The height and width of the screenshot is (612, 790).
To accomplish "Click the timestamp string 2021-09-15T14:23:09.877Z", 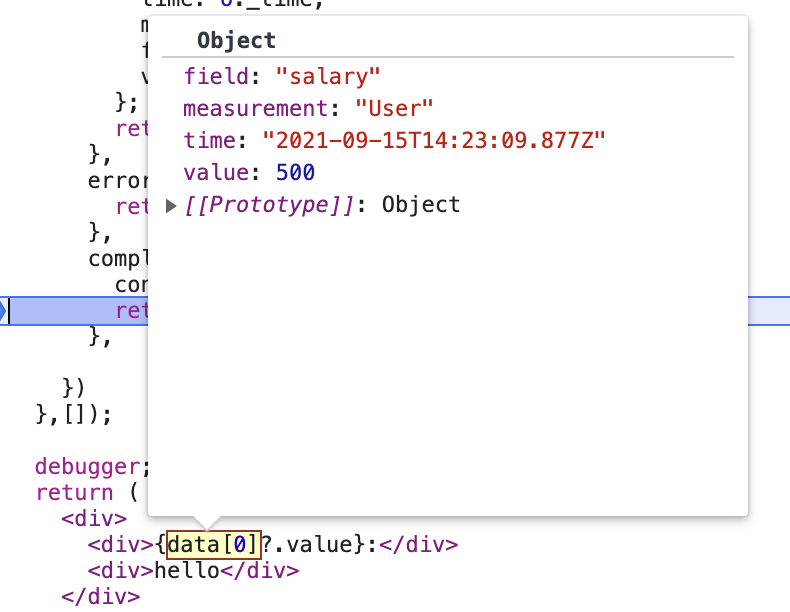I will (434, 140).
